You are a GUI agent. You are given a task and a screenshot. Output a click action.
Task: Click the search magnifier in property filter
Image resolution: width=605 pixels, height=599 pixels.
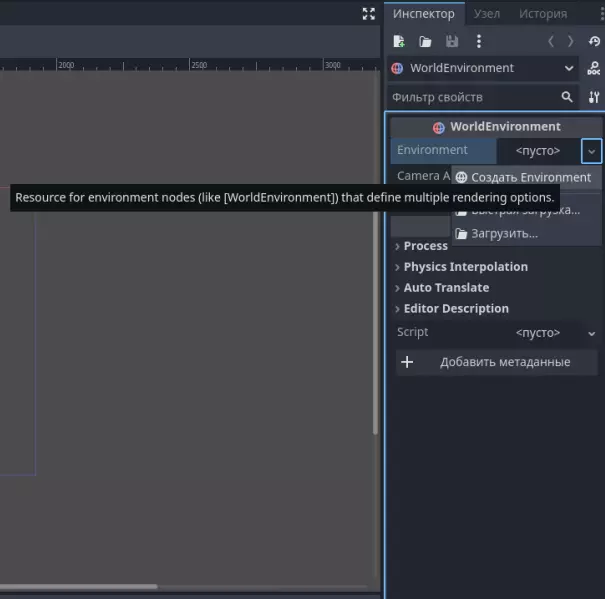click(567, 97)
